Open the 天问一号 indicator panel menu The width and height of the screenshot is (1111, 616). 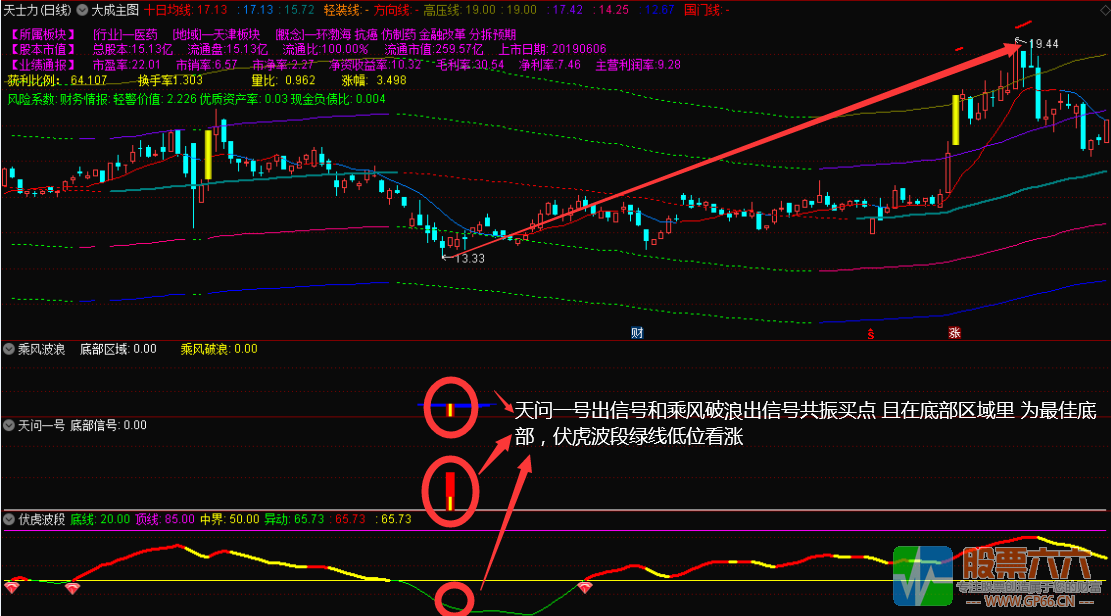tap(10, 425)
